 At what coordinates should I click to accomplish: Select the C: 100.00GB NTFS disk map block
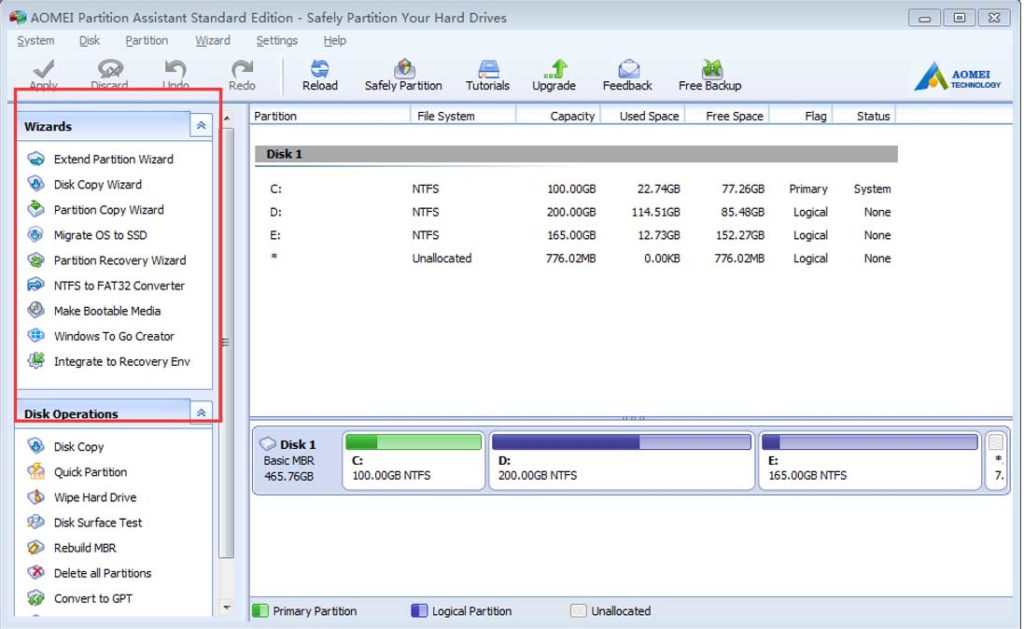point(413,460)
